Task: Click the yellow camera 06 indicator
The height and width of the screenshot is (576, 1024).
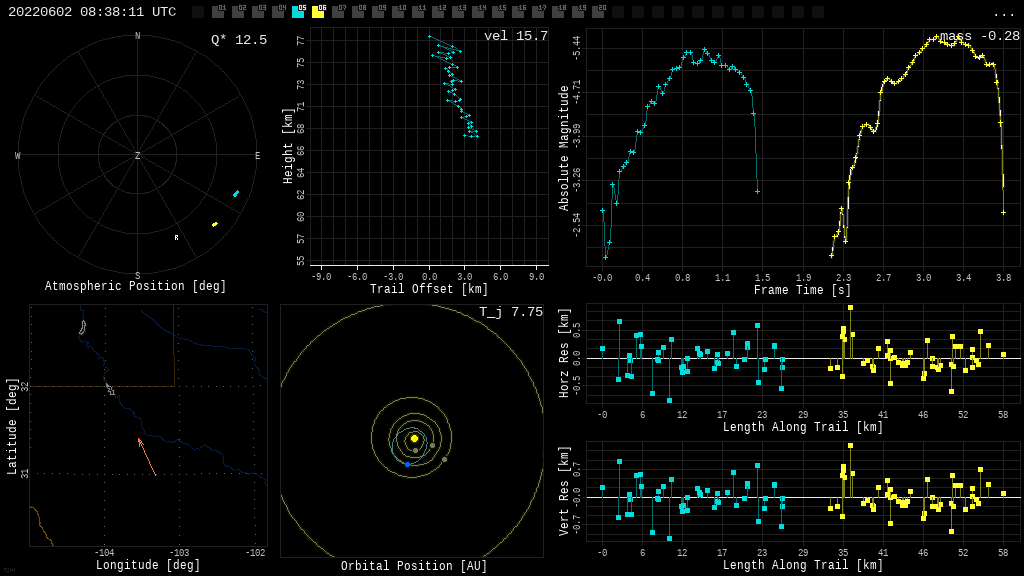Action: pos(318,12)
